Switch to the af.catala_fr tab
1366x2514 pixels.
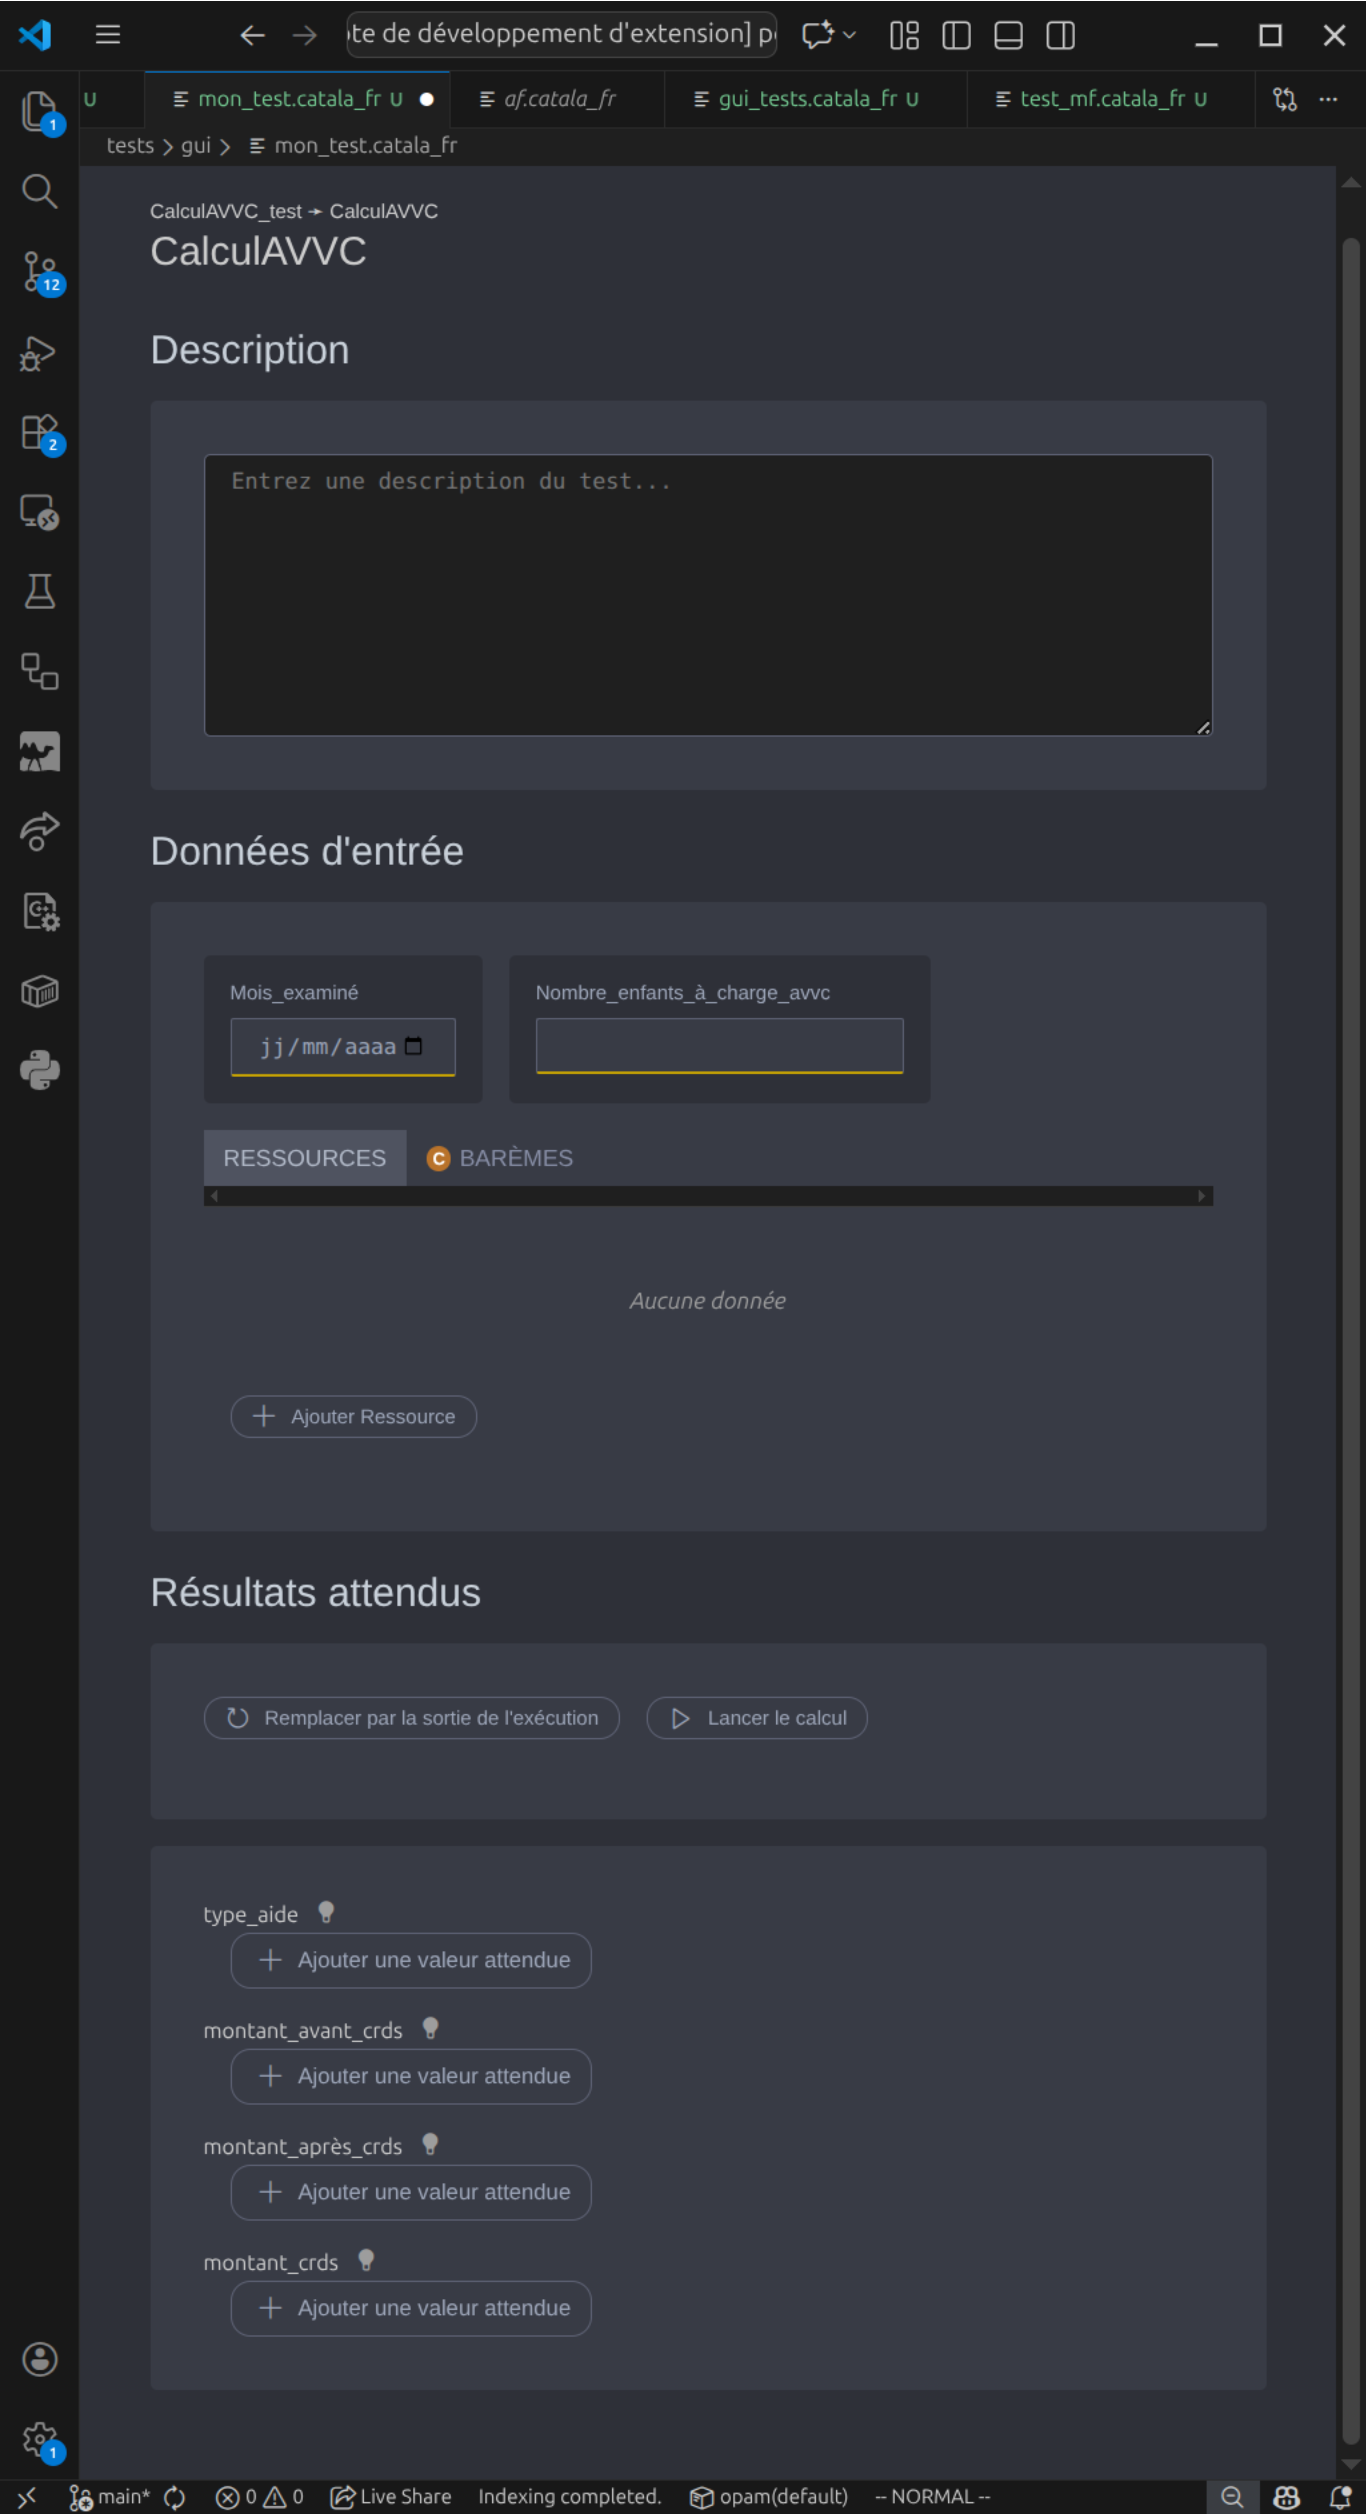pos(557,99)
